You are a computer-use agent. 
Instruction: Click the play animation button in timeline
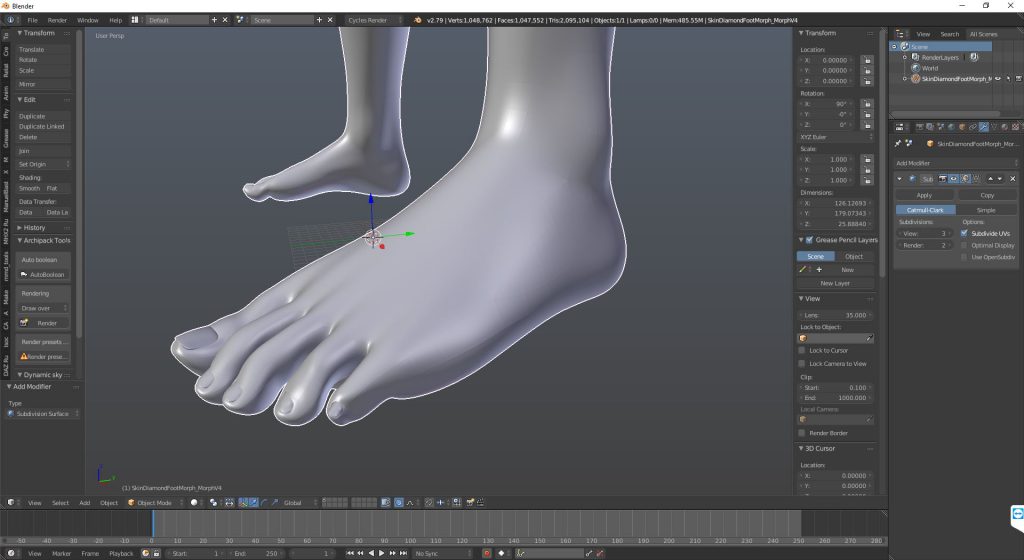(x=382, y=553)
